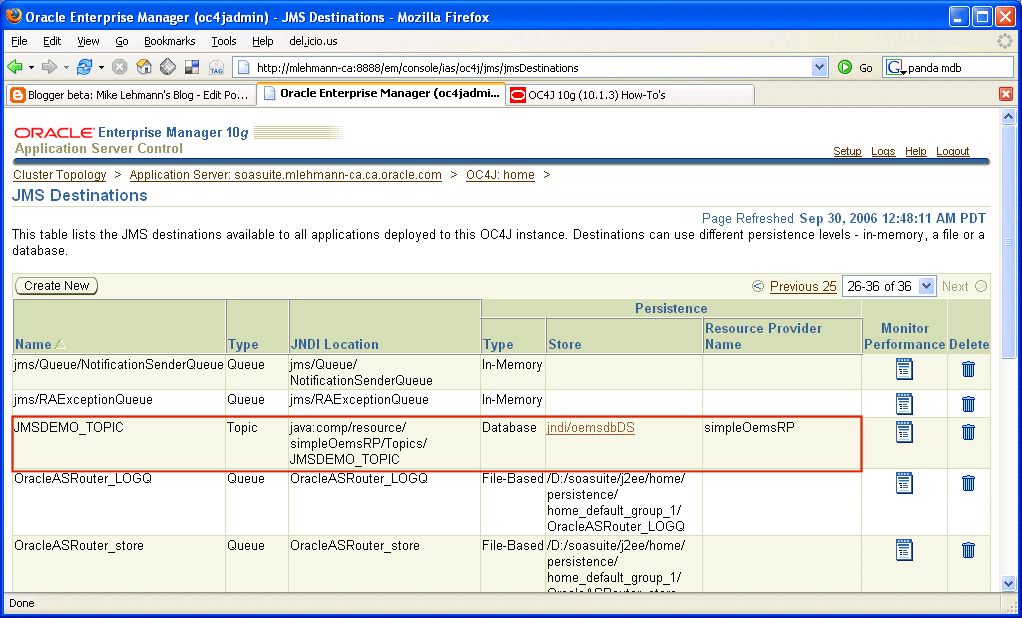Viewport: 1022px width, 618px height.
Task: Click the Previous 25 arrow icon
Action: coord(757,286)
